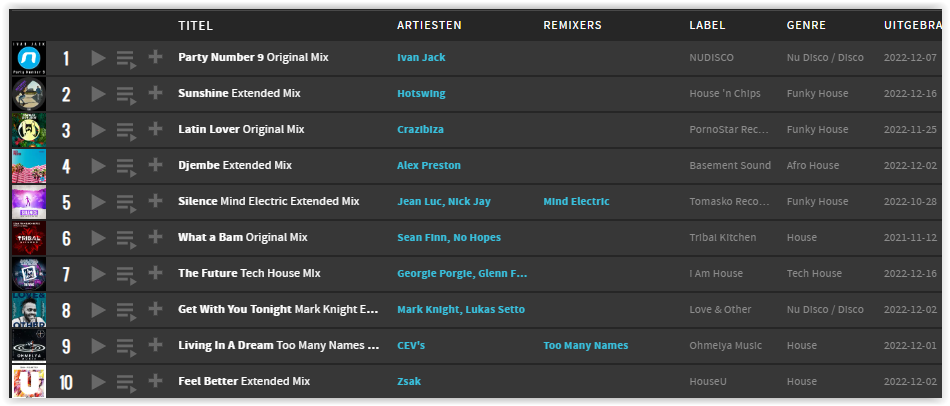
Task: Click plus icon for Latin Lover
Action: coord(155,129)
